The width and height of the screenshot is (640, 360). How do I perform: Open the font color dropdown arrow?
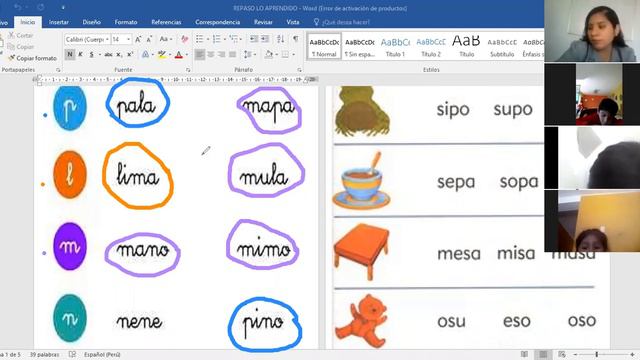click(187, 55)
